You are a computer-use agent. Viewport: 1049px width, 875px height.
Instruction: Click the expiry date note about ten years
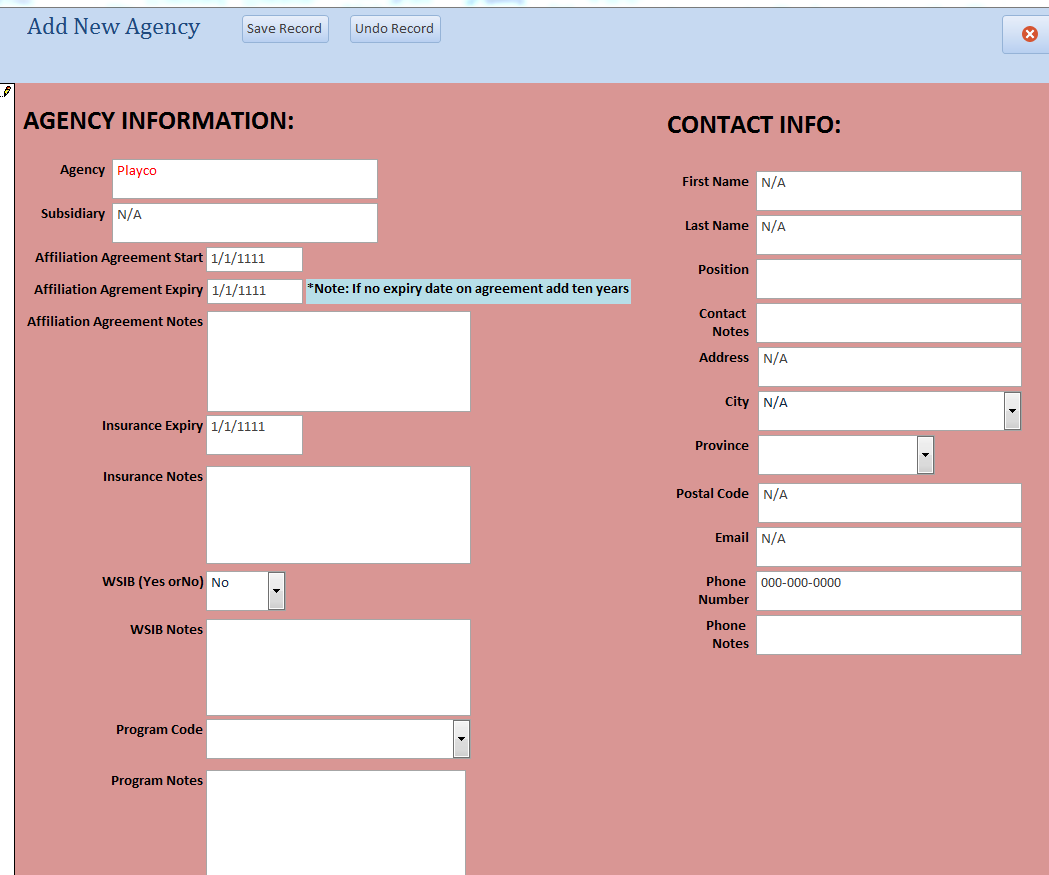point(468,290)
